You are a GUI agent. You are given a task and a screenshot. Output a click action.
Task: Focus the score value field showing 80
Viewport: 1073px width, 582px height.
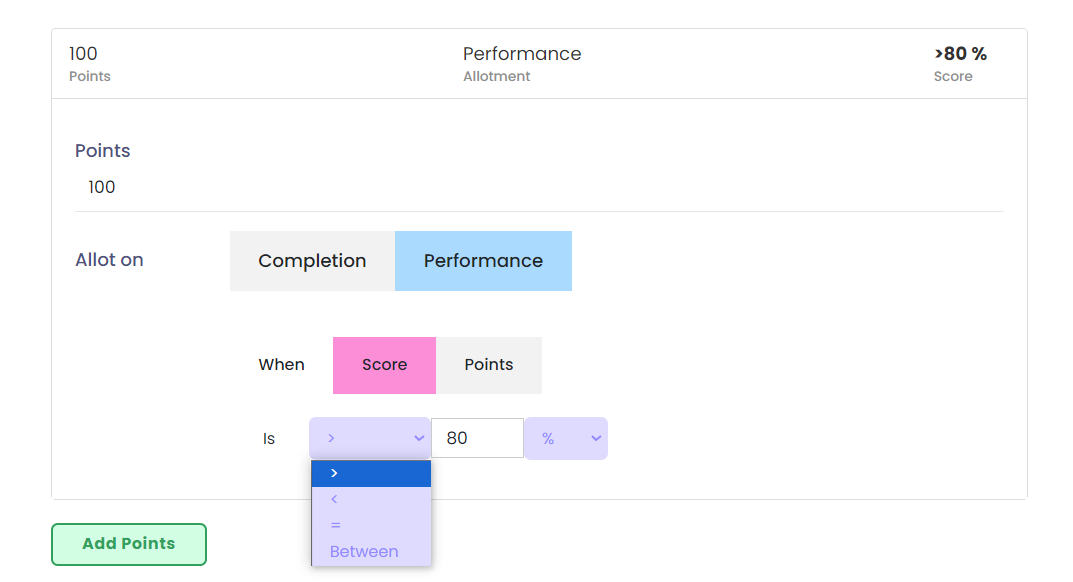(x=477, y=438)
